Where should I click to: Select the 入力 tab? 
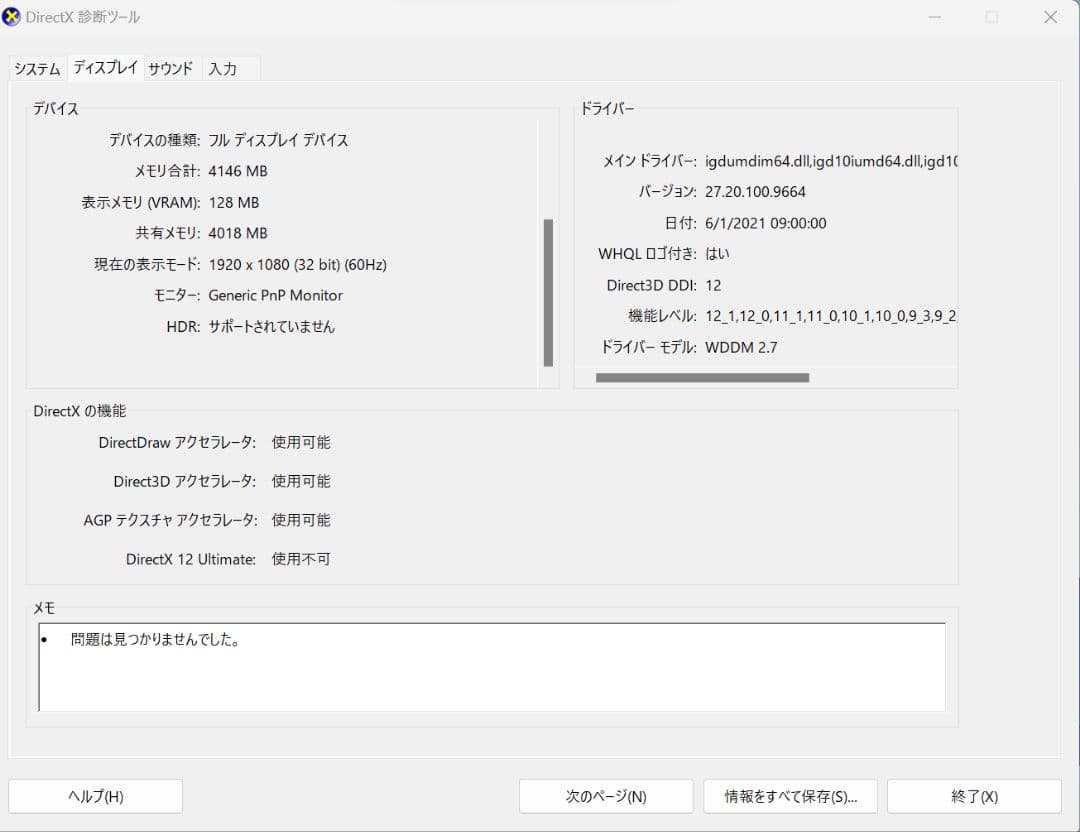coord(226,68)
